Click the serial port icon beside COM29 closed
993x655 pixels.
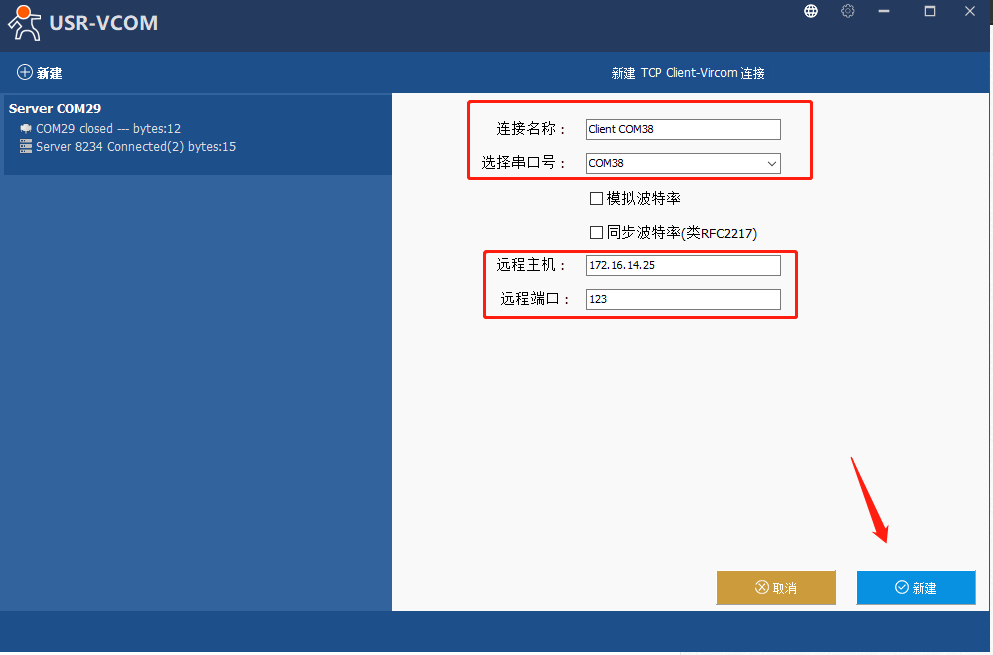click(26, 129)
